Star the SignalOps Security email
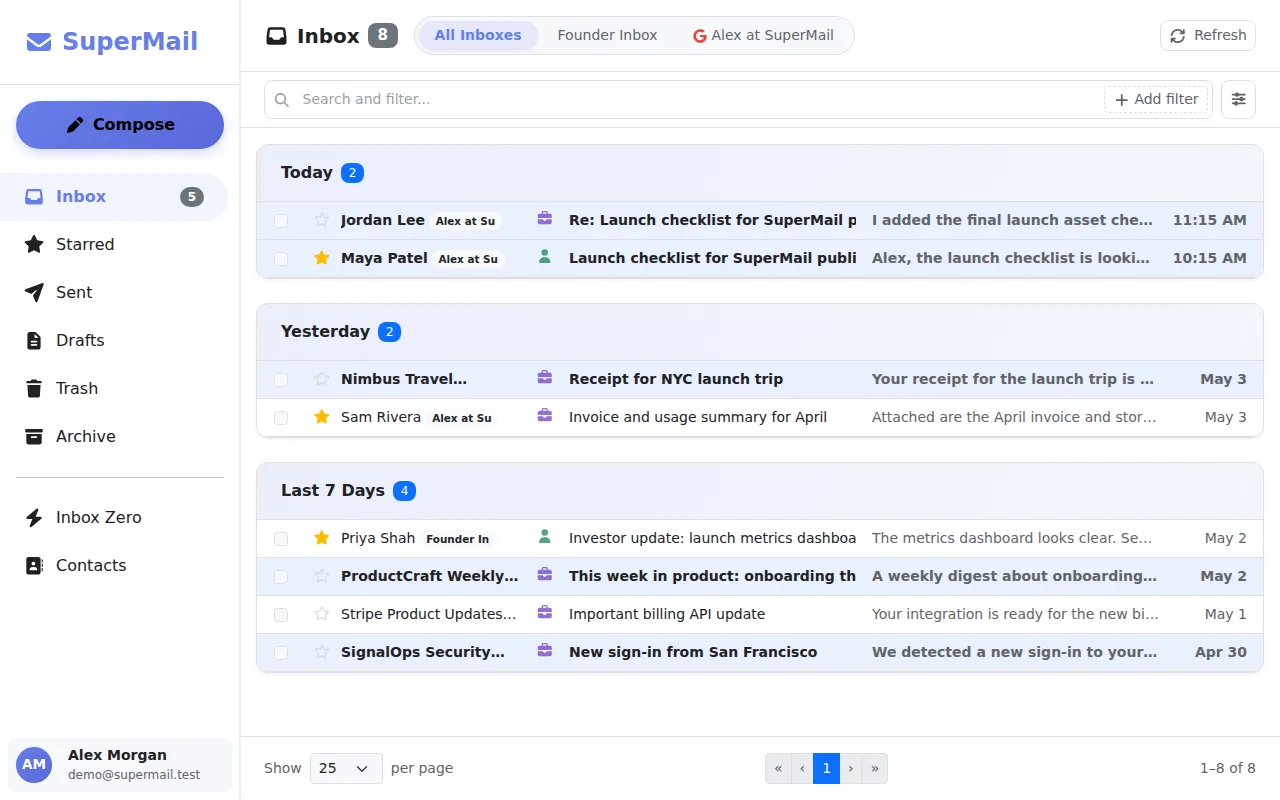Screen dimensions: 1280x800 321,652
